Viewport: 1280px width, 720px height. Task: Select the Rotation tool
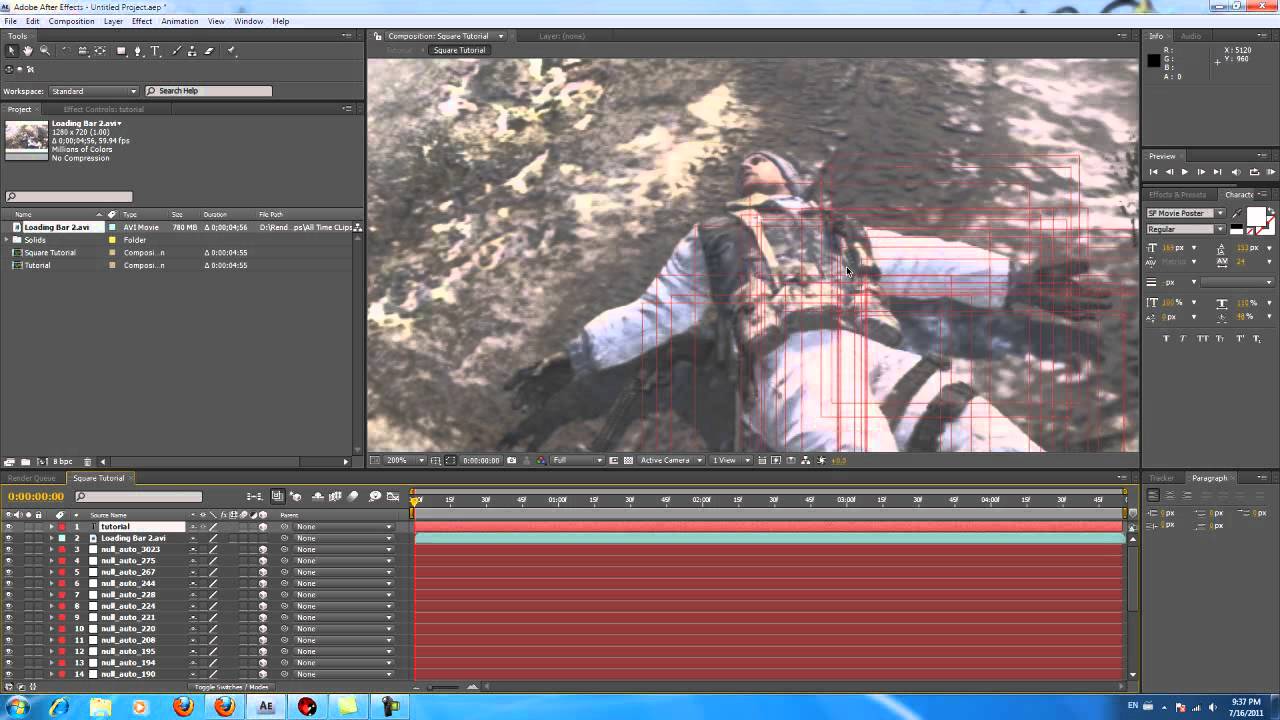66,51
